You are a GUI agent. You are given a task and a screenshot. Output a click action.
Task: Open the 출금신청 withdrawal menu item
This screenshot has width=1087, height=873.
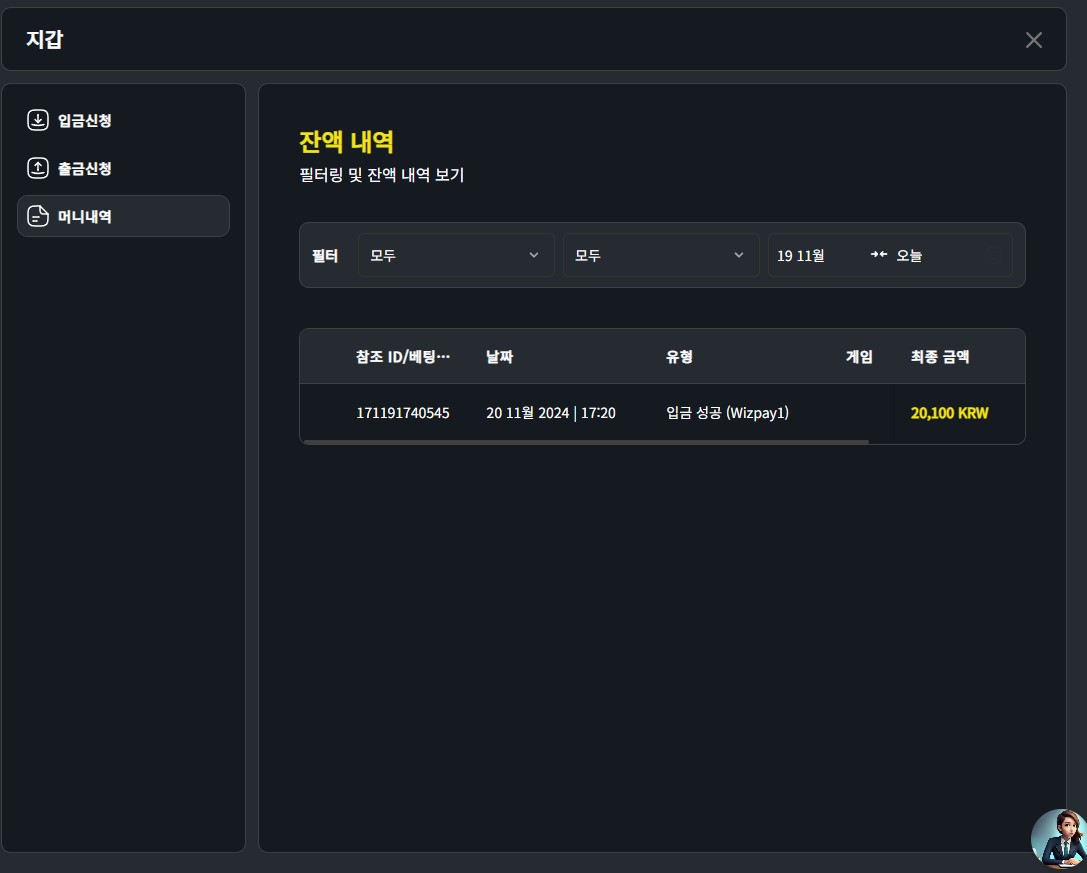pyautogui.click(x=123, y=168)
